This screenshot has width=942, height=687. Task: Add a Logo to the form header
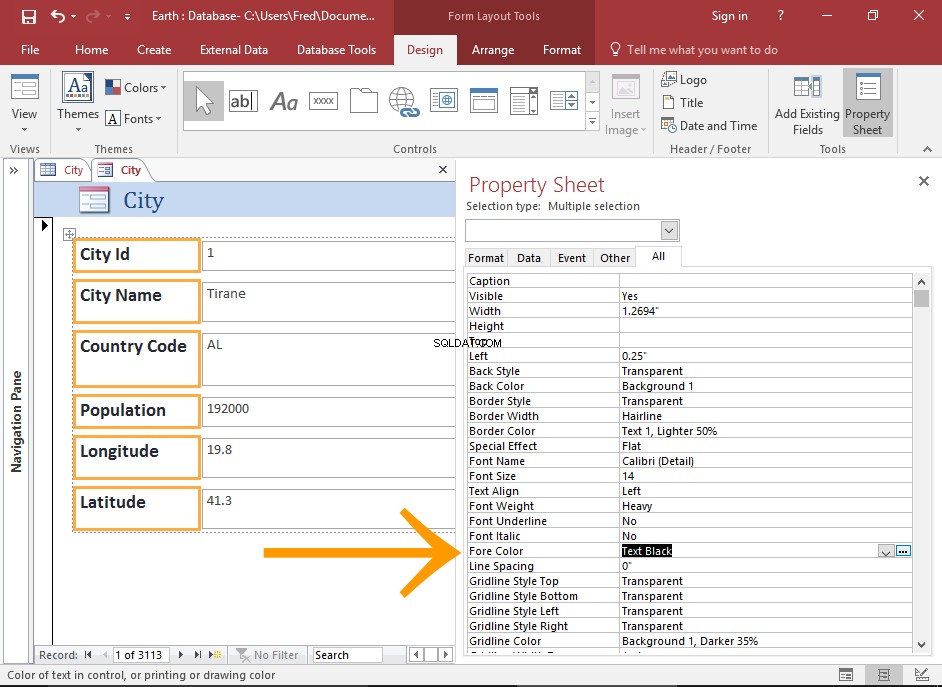click(684, 79)
